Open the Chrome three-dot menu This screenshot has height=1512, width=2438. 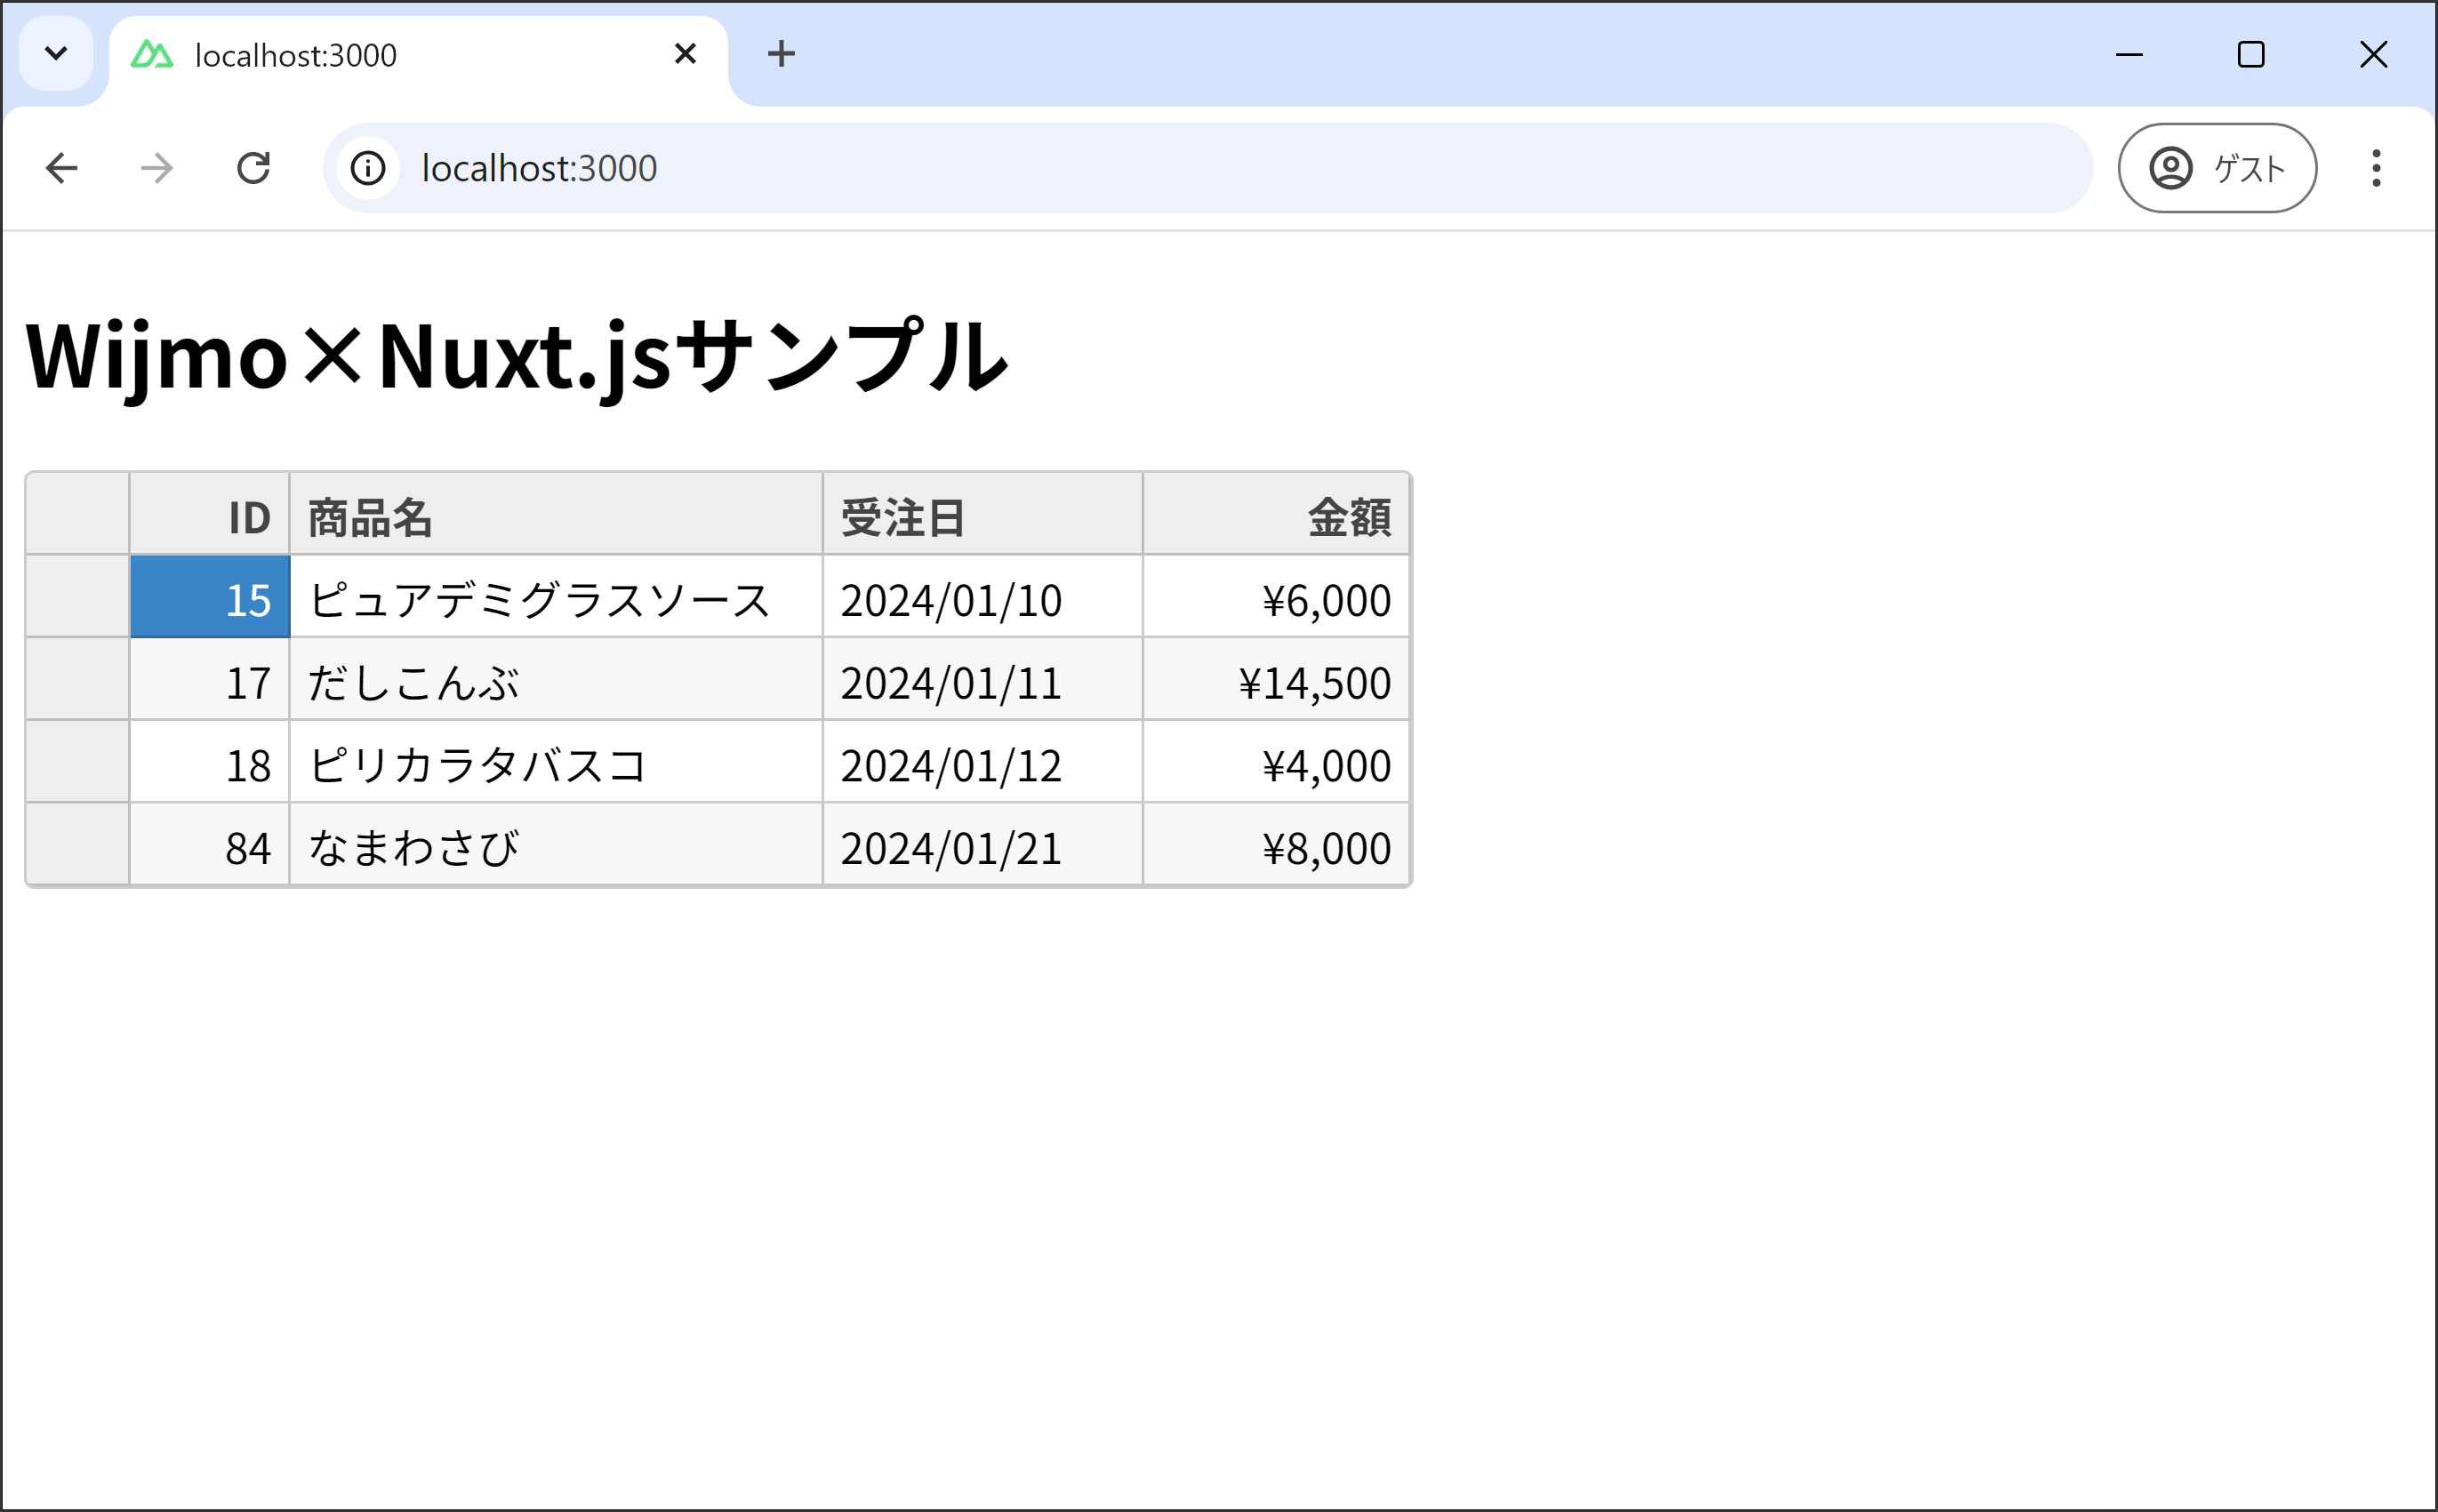coord(2376,168)
